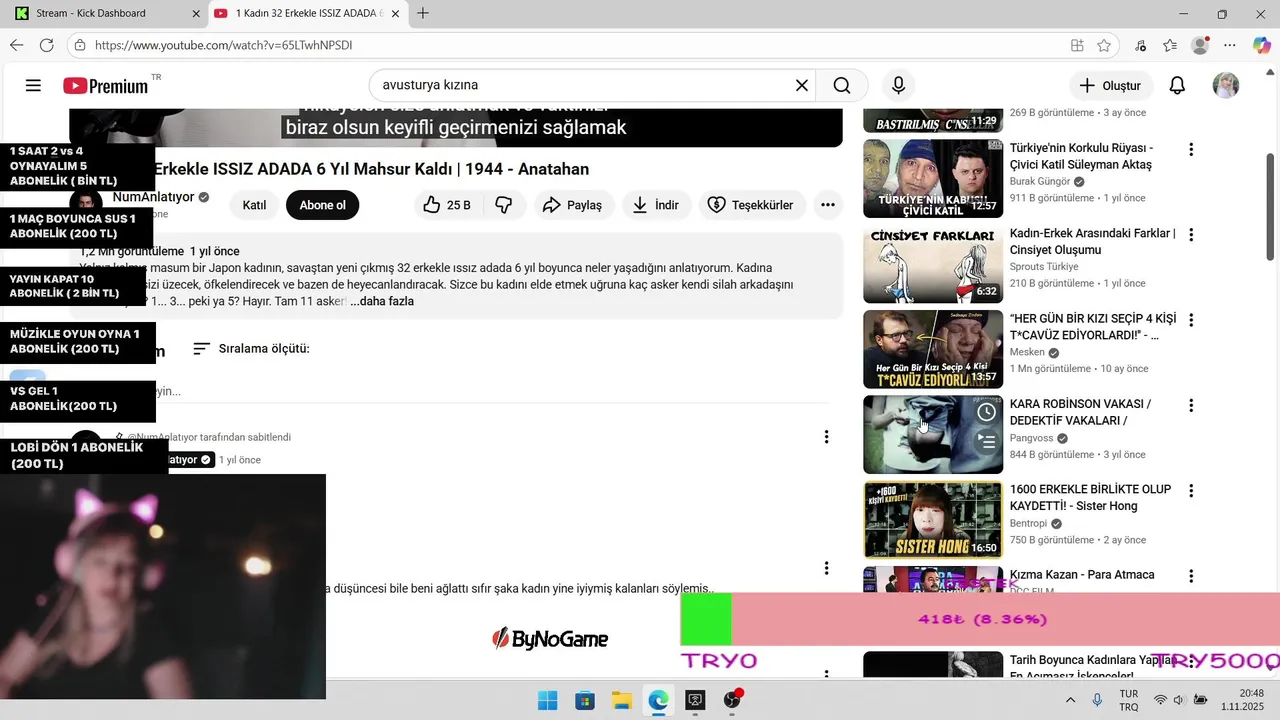
Task: Like the video showing 25 B
Action: 448,205
